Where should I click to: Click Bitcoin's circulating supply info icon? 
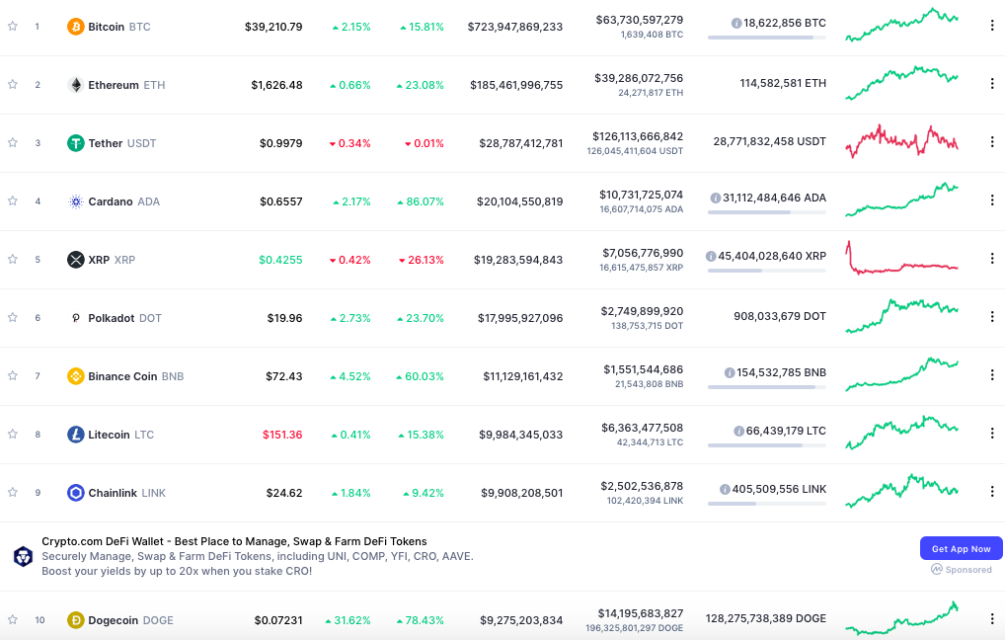[736, 22]
